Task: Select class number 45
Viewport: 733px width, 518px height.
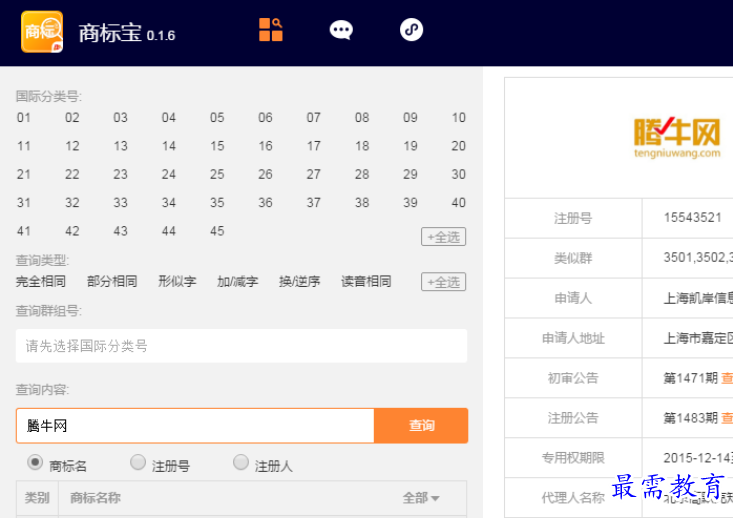Action: click(x=217, y=231)
